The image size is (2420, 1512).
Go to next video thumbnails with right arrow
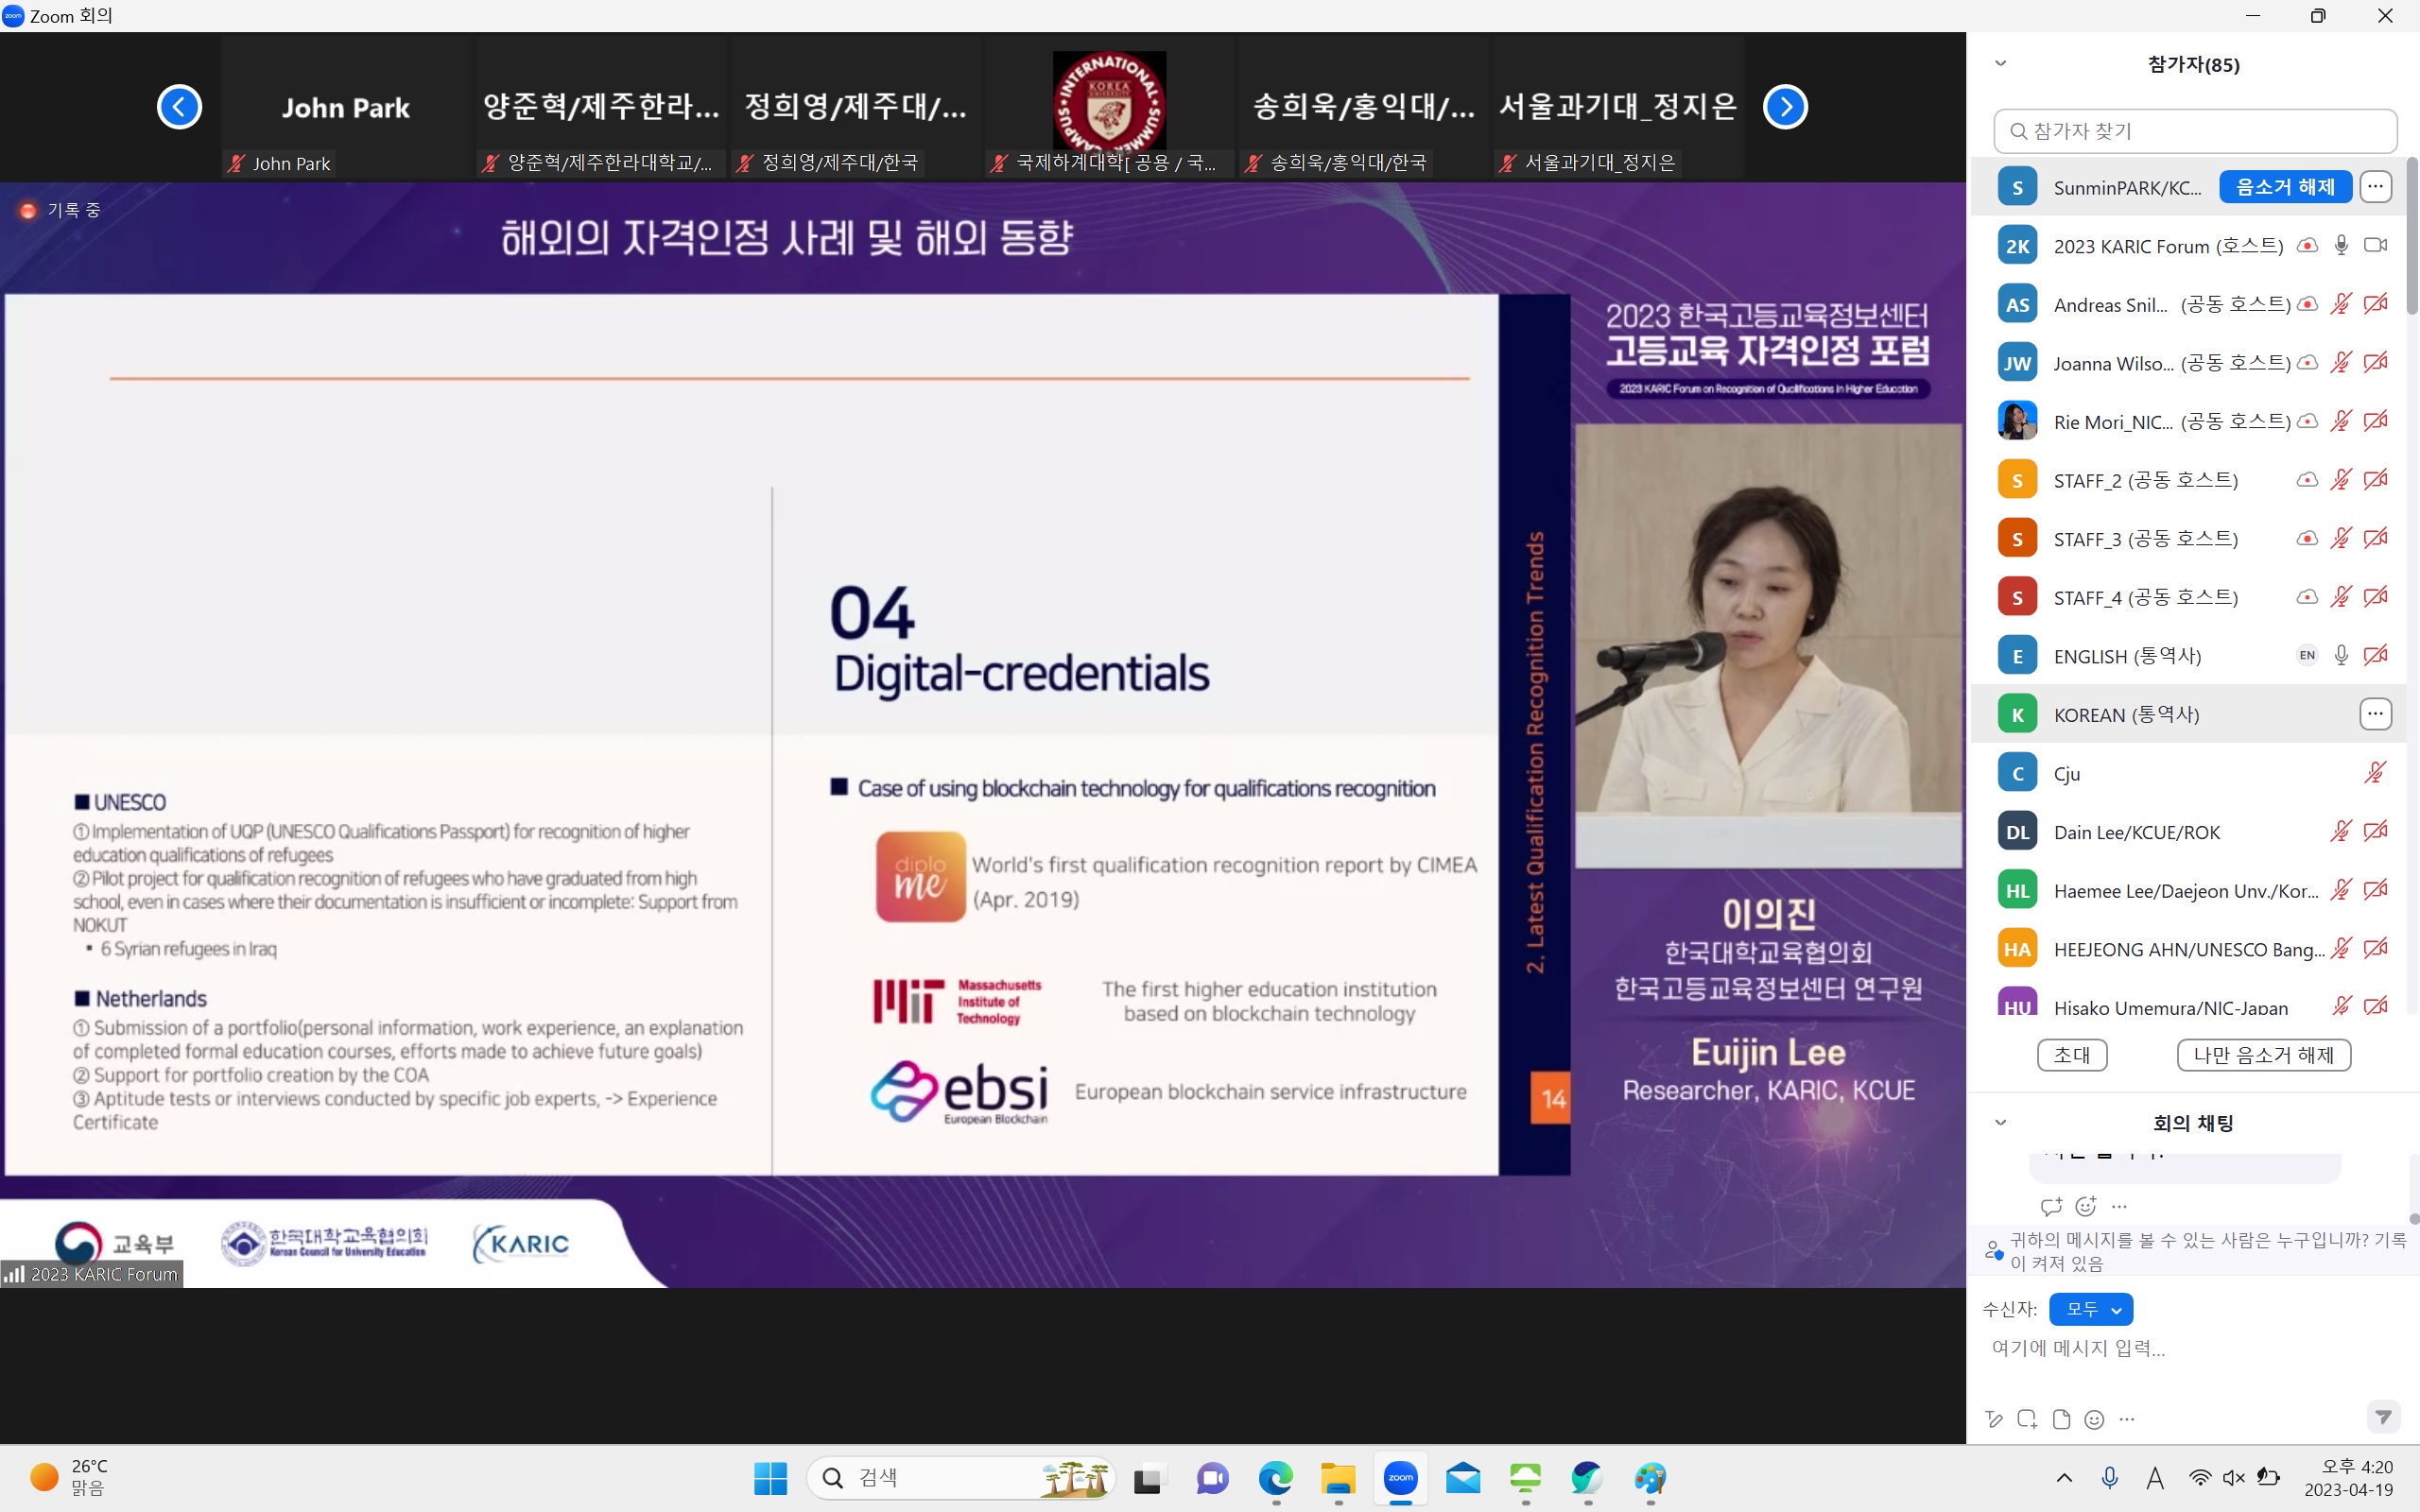click(x=1785, y=107)
